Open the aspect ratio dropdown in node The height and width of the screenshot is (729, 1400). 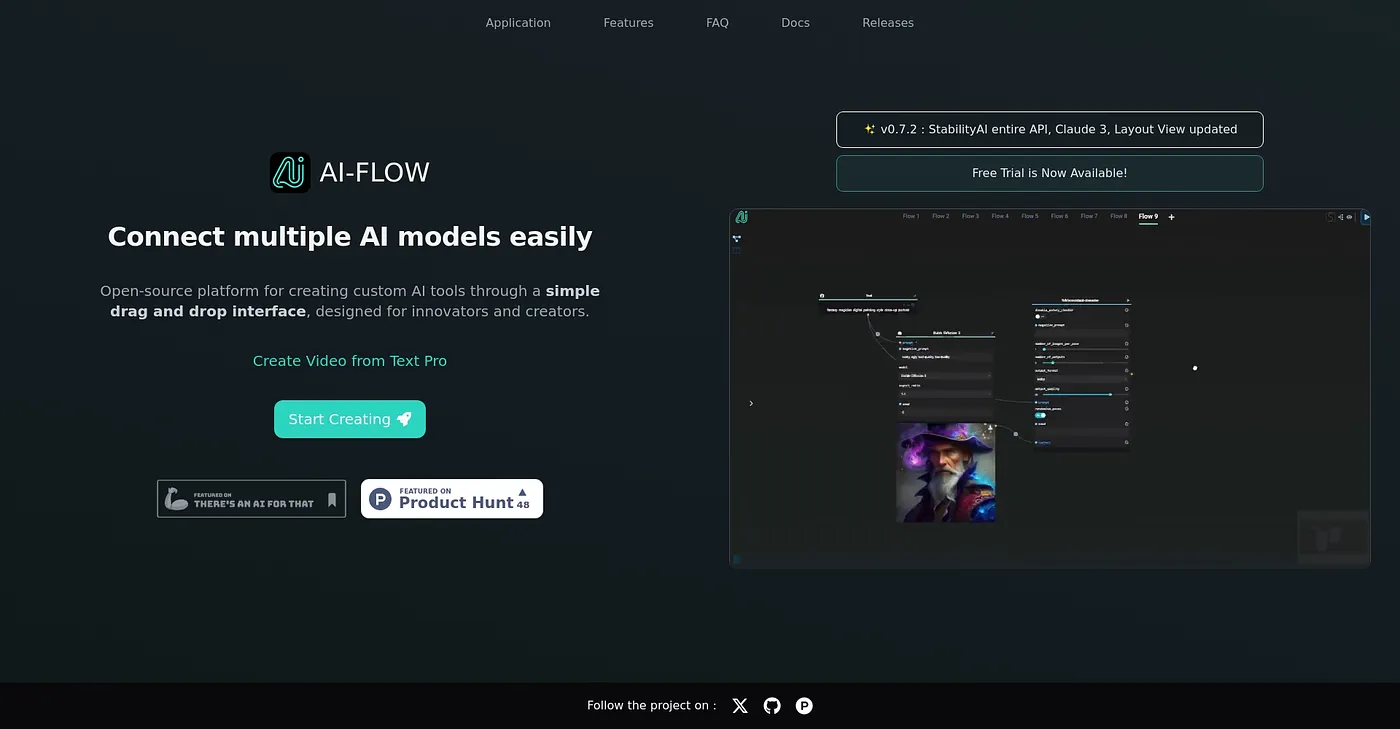tap(945, 394)
